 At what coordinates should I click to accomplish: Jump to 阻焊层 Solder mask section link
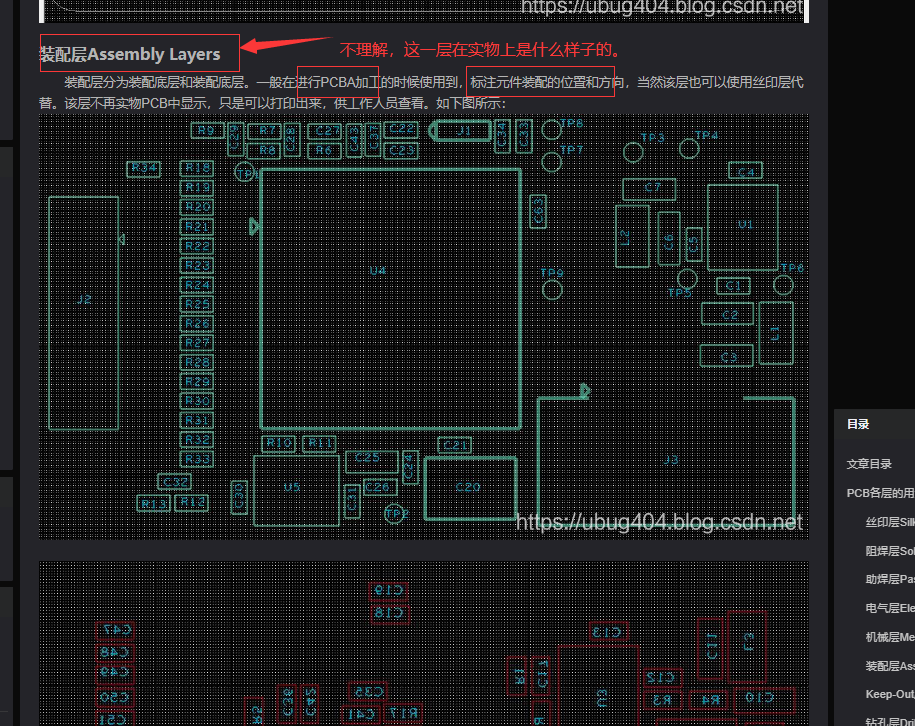click(x=890, y=551)
